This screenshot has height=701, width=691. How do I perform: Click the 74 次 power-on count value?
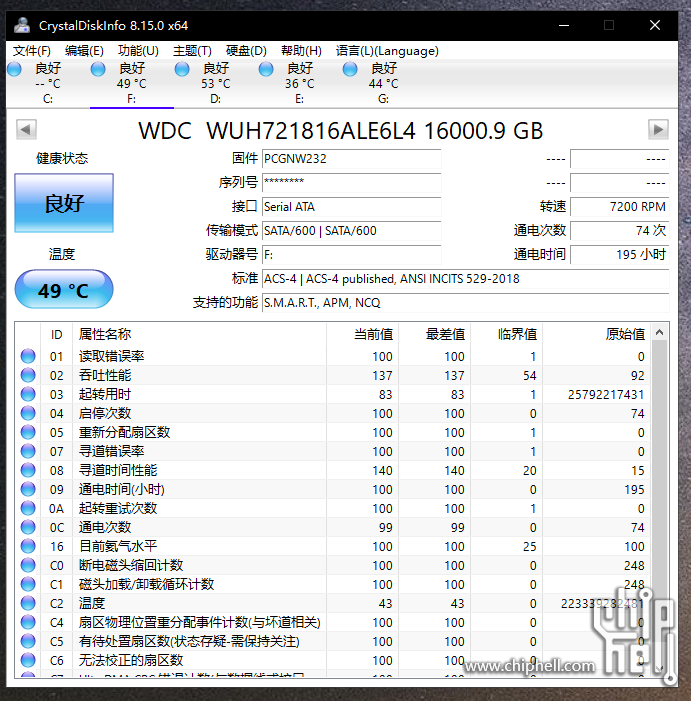click(x=619, y=231)
